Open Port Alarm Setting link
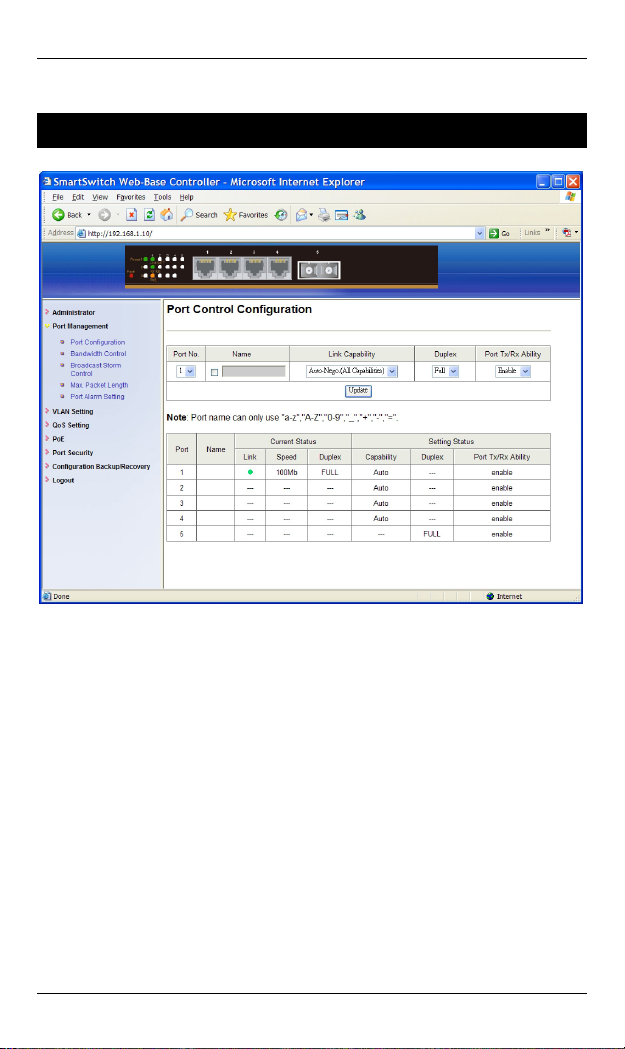Image resolution: width=625 pixels, height=1049 pixels. pos(97,396)
